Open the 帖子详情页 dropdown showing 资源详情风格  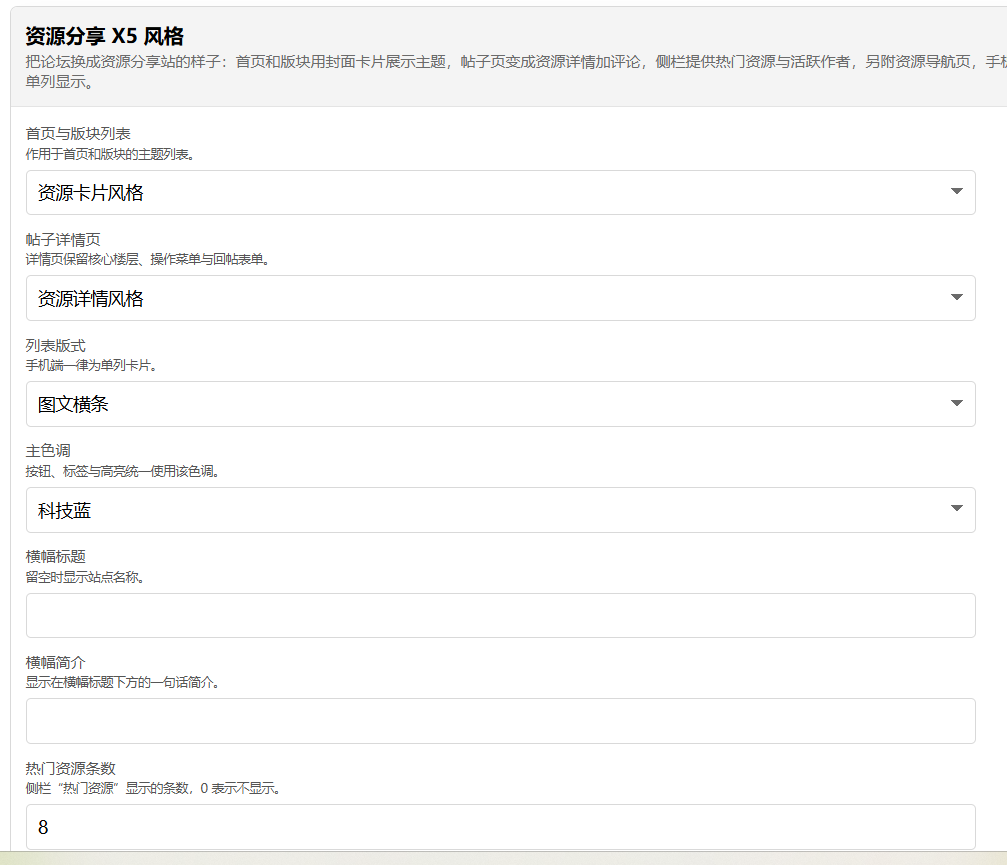(500, 298)
